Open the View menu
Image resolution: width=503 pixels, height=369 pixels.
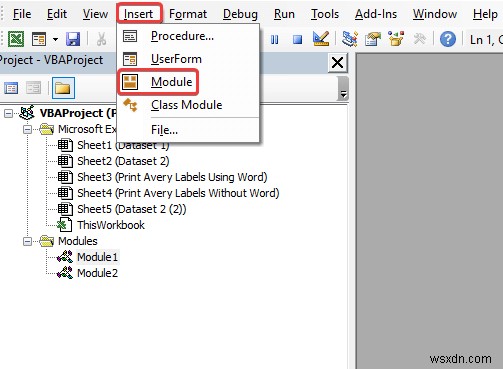95,14
